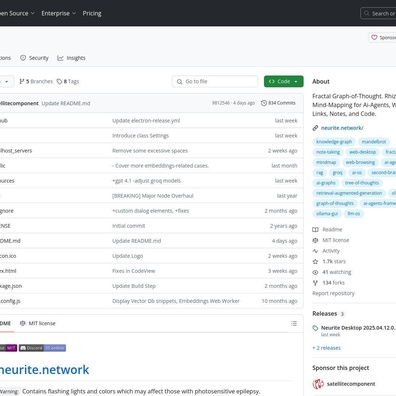Select the knowledge-graph topic tag
The height and width of the screenshot is (396, 396).
click(334, 142)
